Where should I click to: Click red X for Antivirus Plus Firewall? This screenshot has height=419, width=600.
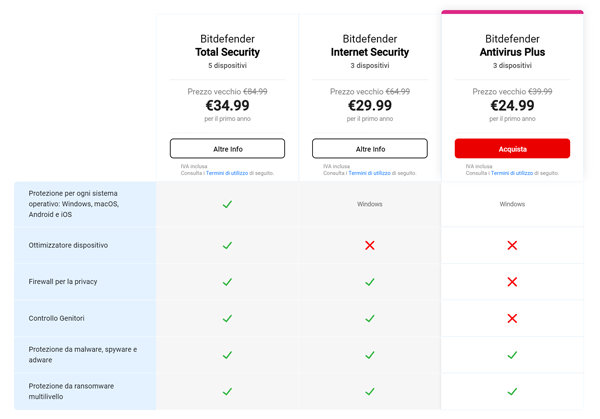512,282
